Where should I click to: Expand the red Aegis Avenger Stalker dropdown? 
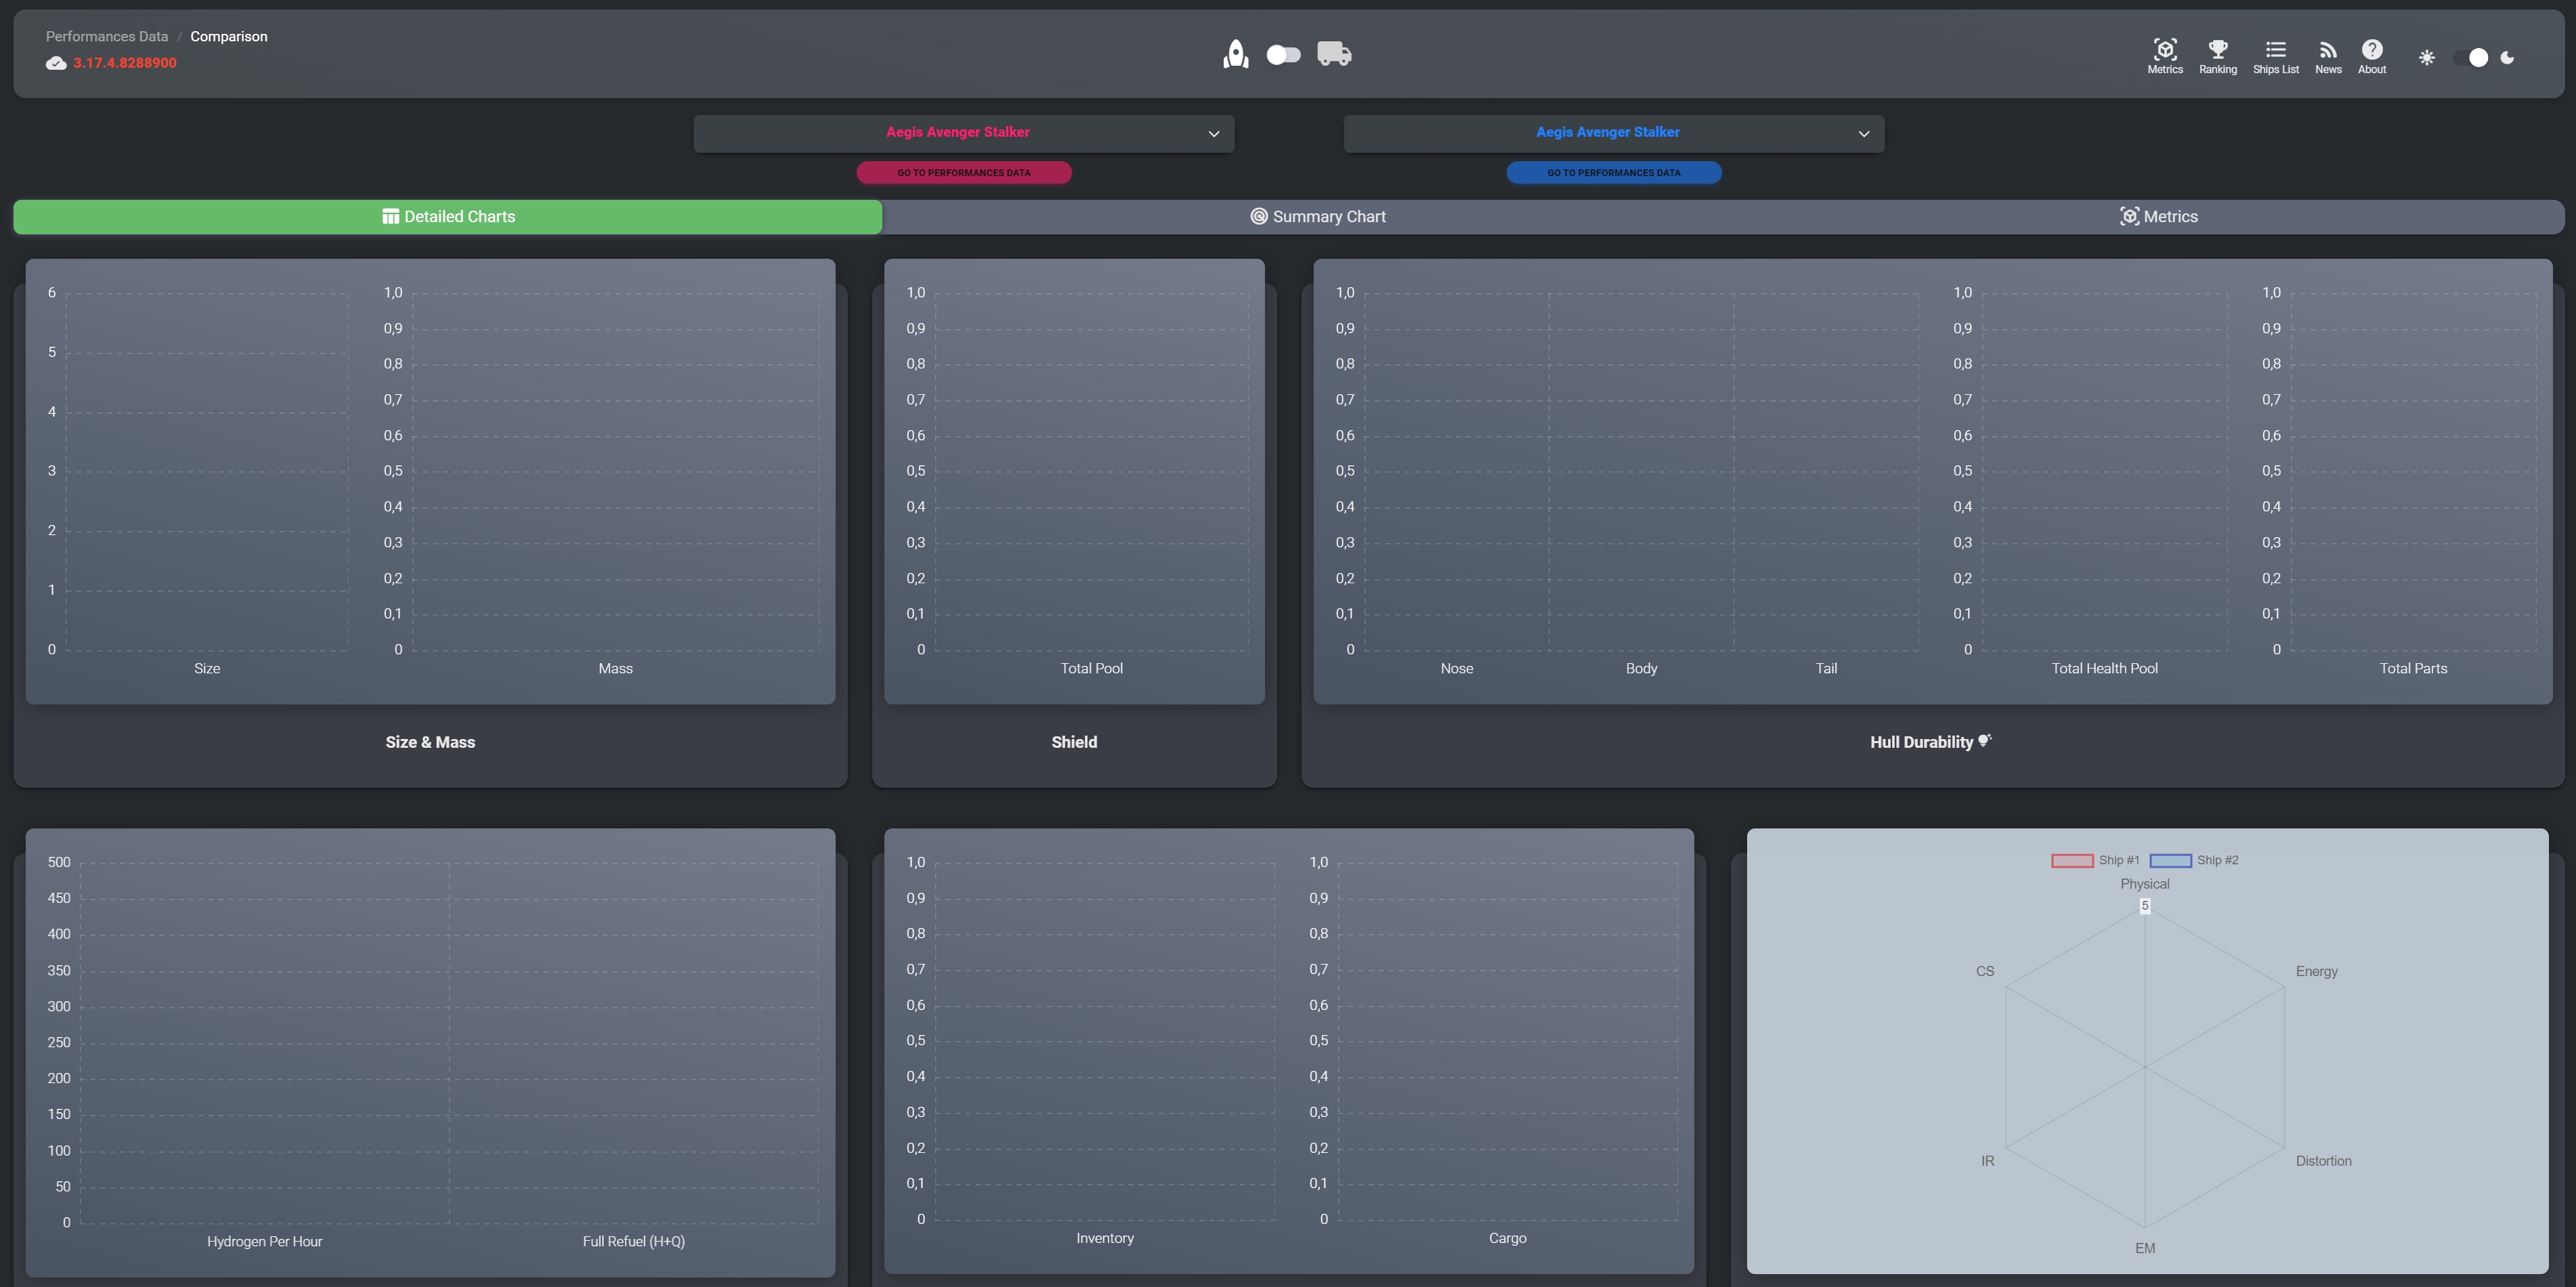coord(964,133)
